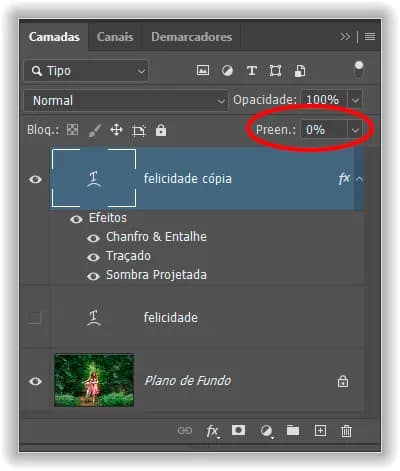Switch to the Canais tab
The height and width of the screenshot is (471, 400).
point(115,37)
